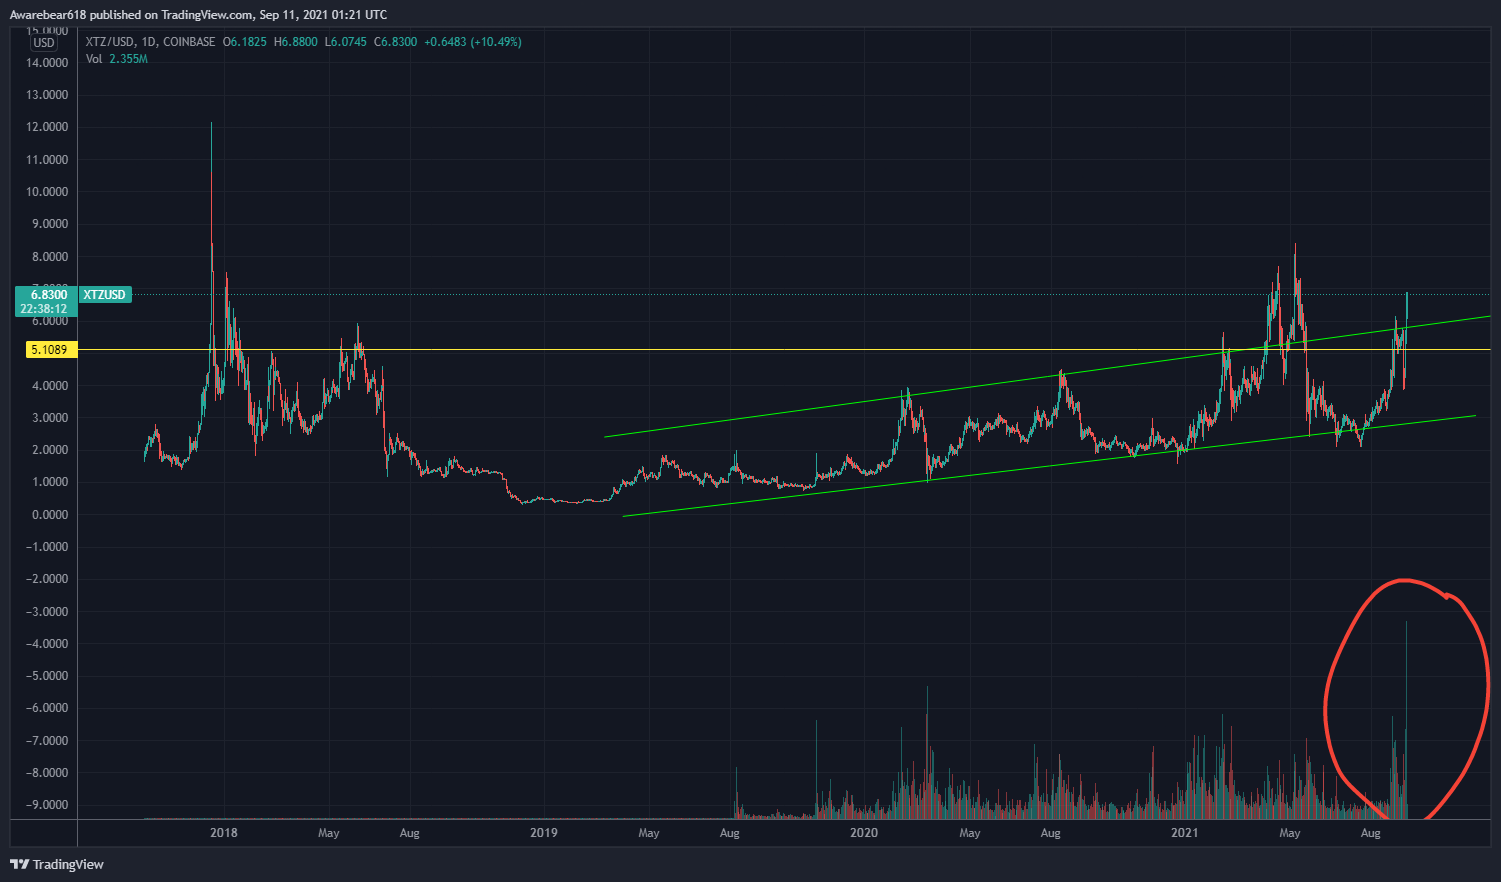The image size is (1501, 882).
Task: Click the L6.0745 low value in legend
Action: [346, 42]
